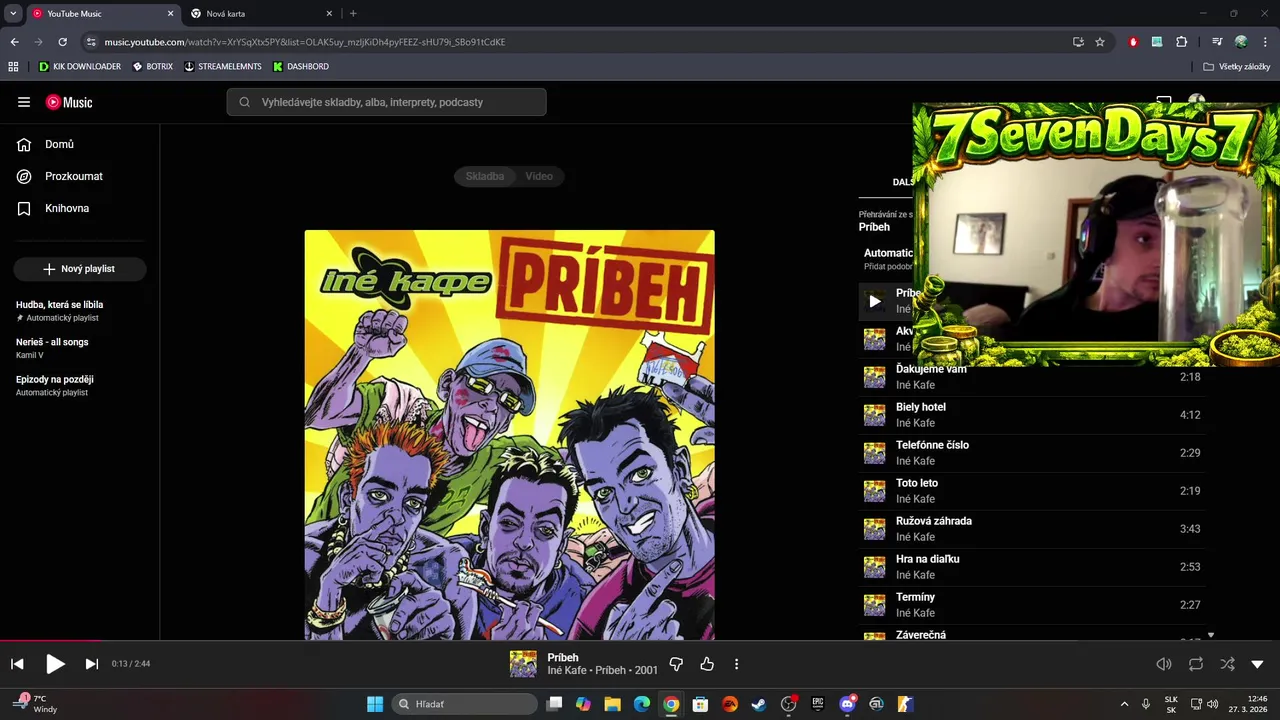Switch to Video mode
This screenshot has height=720, width=1280.
pyautogui.click(x=539, y=176)
